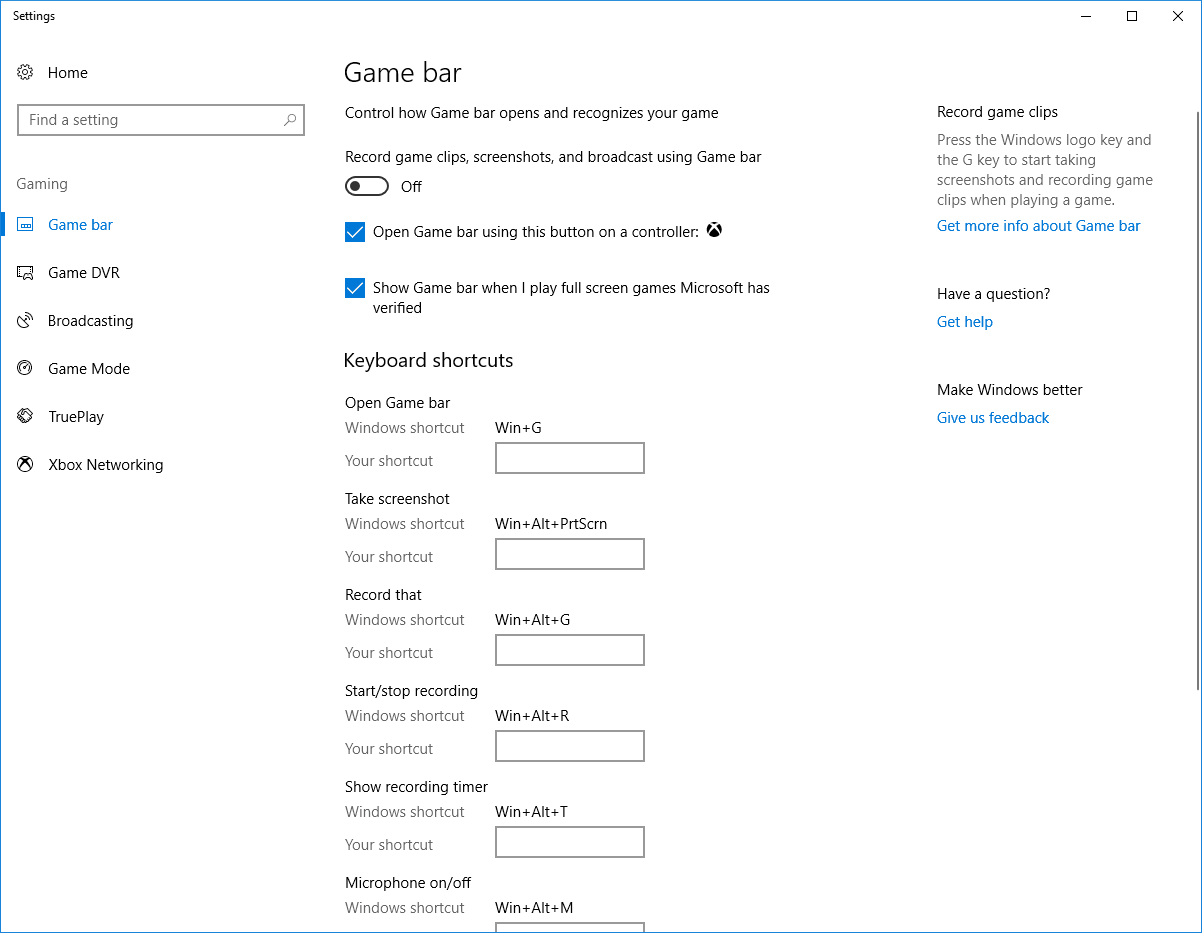Screen dimensions: 1202x933
Task: Click the Xbox controller button icon
Action: click(x=714, y=231)
